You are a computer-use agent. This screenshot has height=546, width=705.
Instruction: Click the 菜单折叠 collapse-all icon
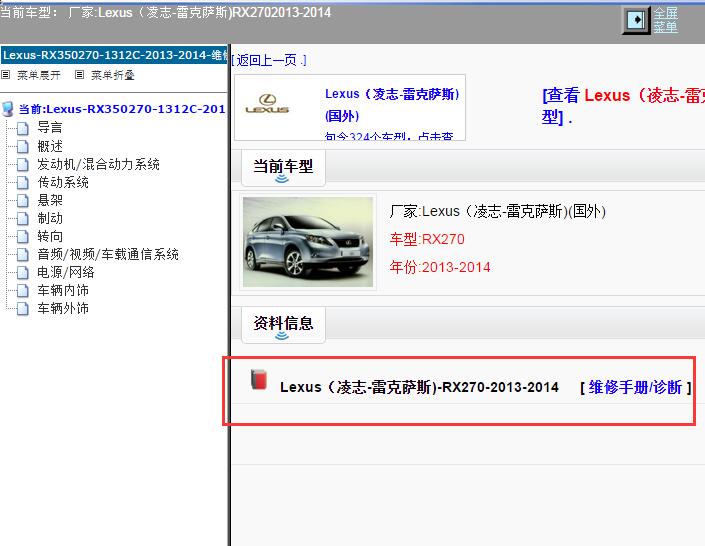coord(79,75)
